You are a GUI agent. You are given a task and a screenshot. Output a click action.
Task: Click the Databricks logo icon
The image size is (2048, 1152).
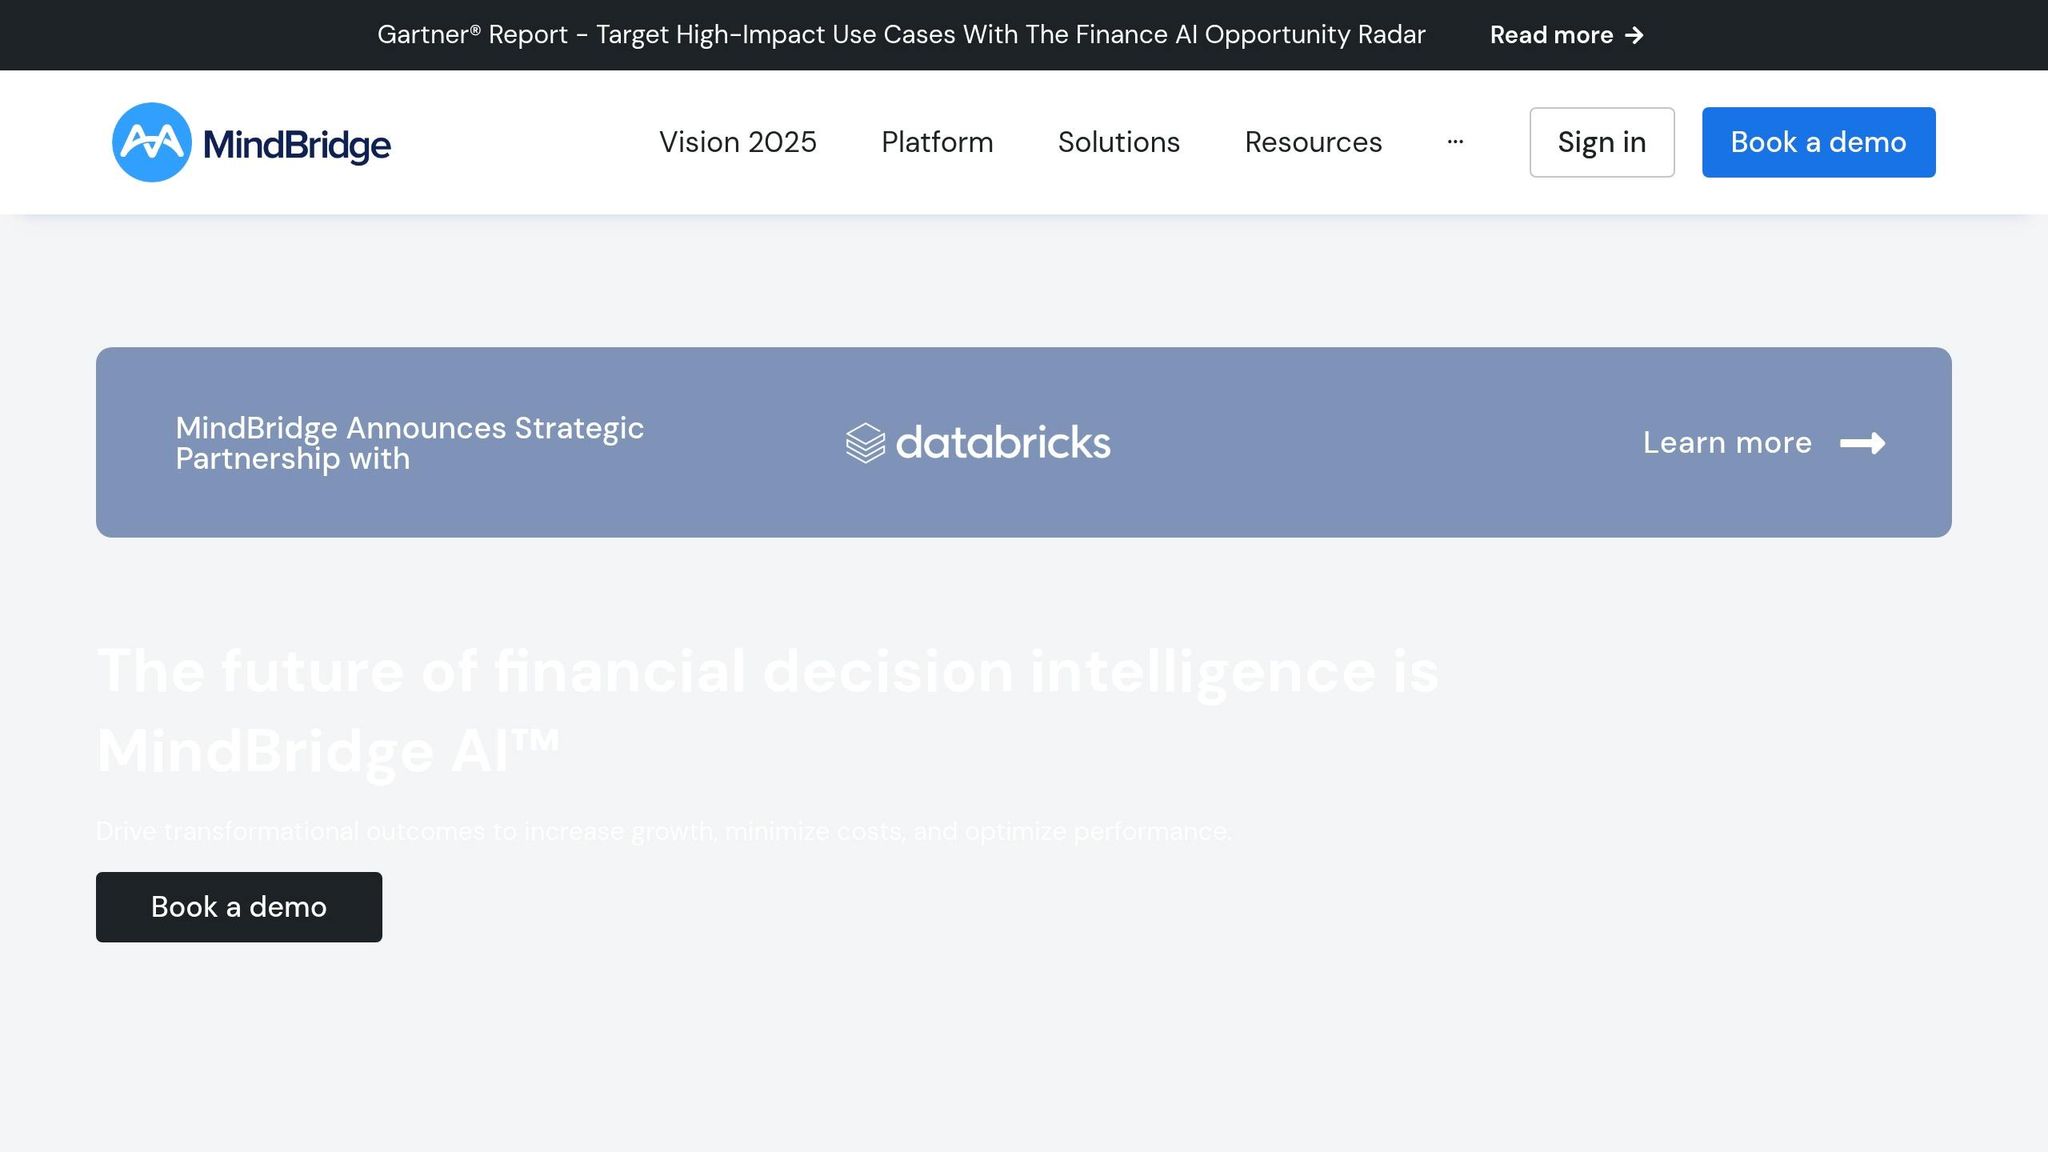tap(866, 443)
